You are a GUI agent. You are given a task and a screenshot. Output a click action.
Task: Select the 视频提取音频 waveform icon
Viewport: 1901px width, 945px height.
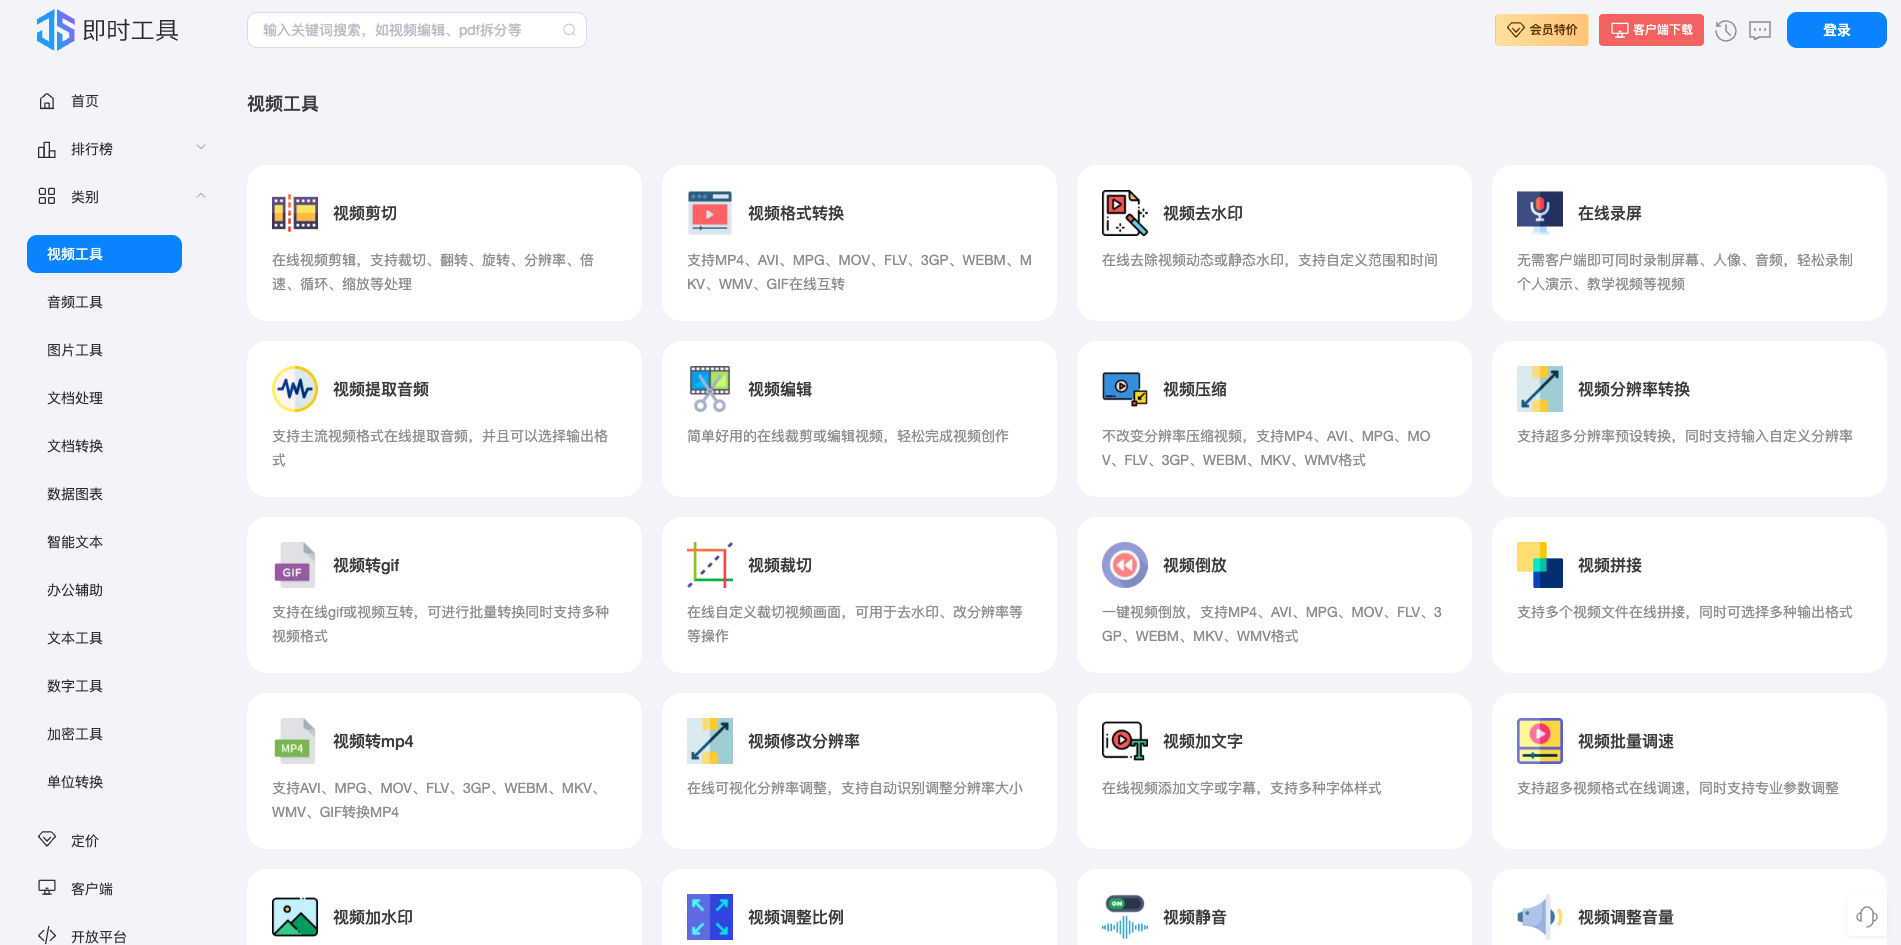pos(294,389)
